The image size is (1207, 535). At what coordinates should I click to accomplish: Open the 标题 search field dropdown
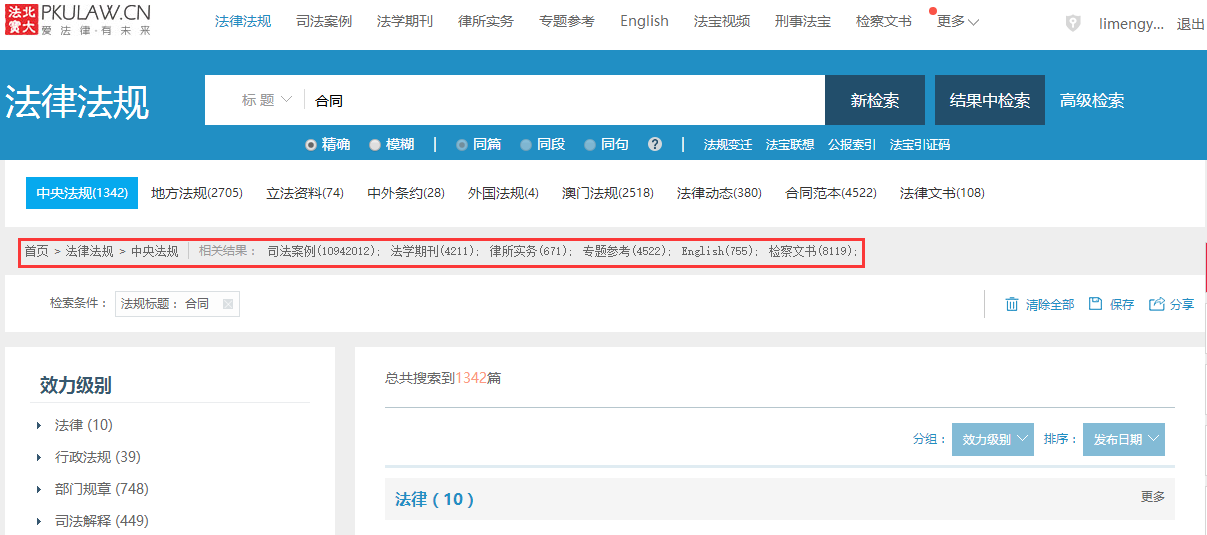click(x=267, y=100)
